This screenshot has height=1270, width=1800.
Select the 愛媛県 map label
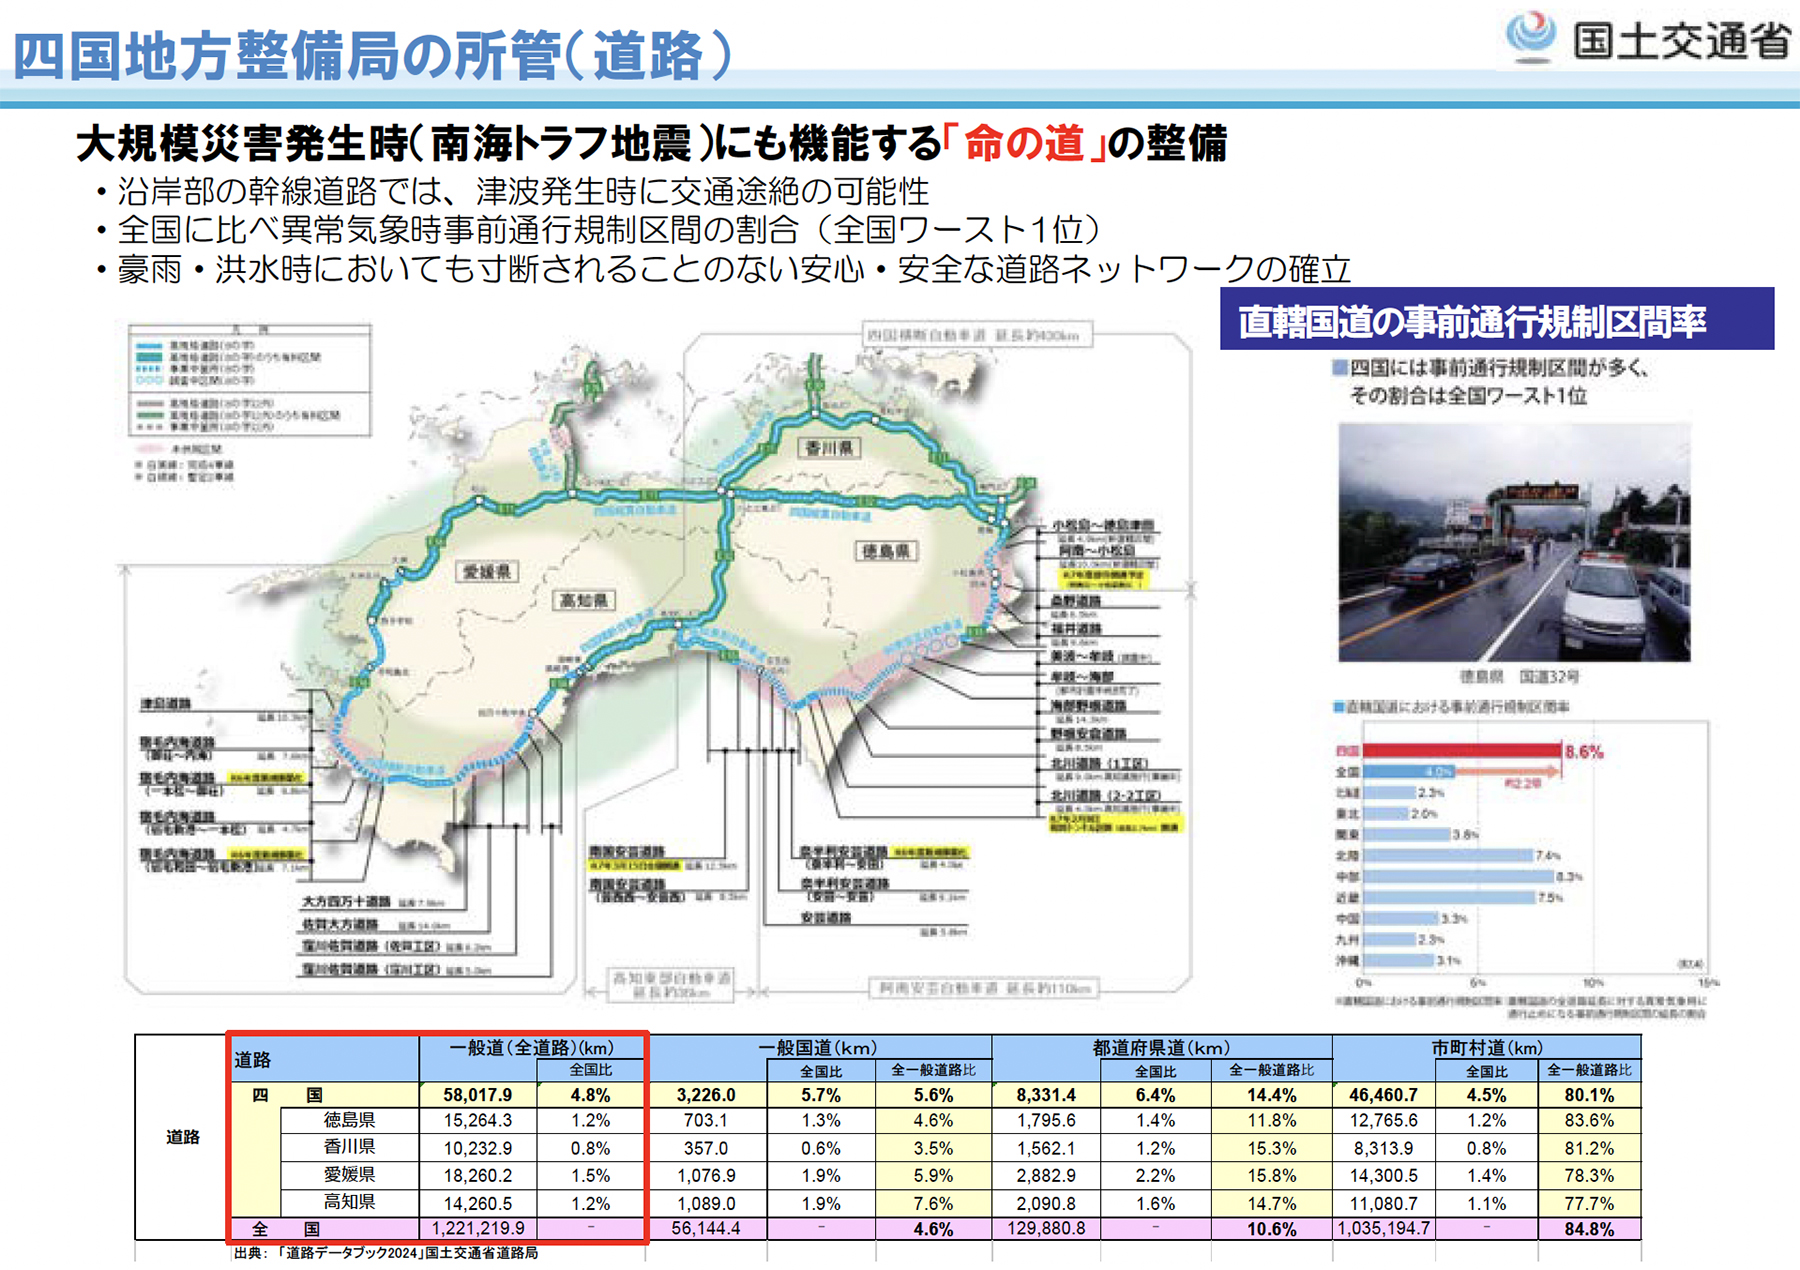(x=486, y=572)
